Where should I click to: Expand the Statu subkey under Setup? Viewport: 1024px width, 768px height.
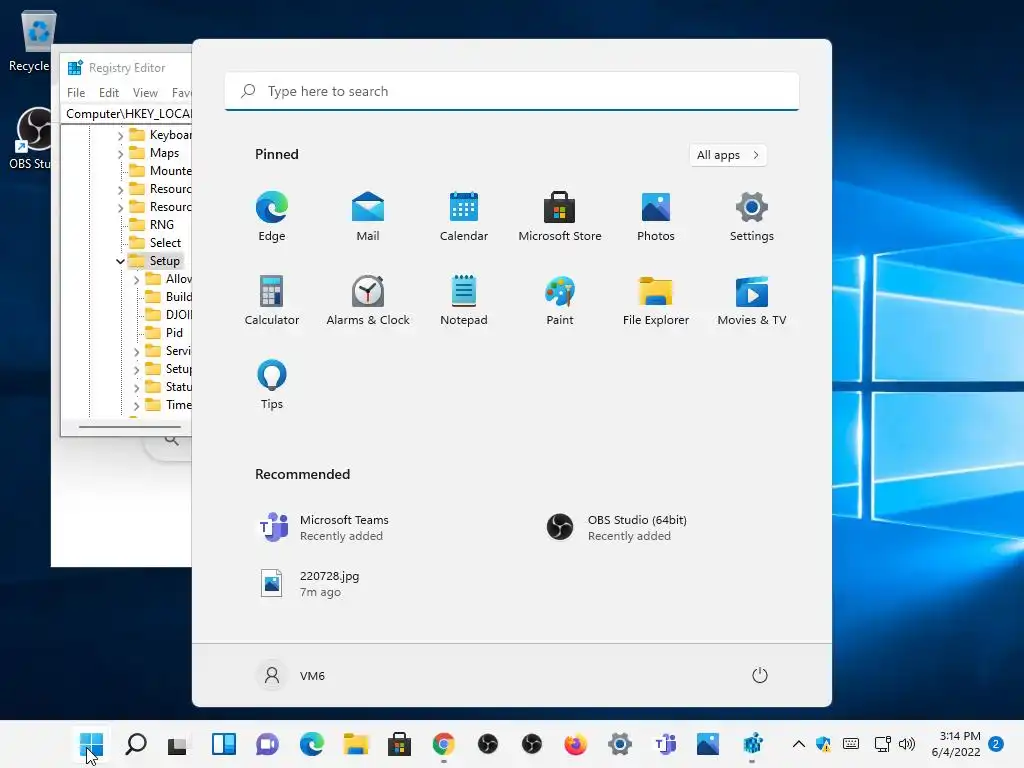coord(136,387)
